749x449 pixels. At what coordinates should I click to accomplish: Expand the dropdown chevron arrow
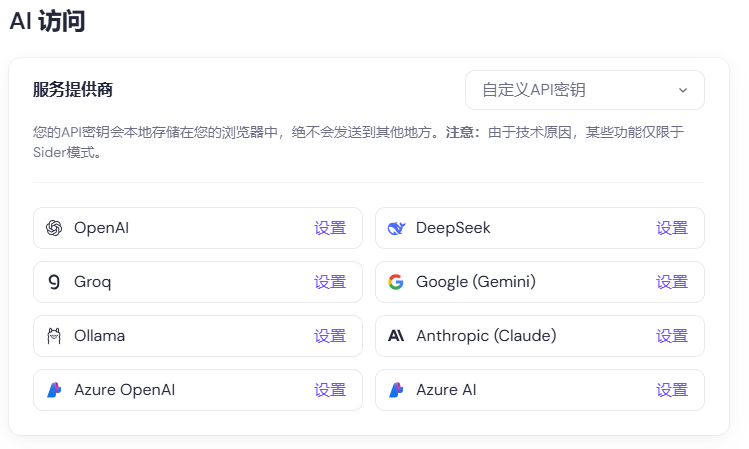coord(683,90)
